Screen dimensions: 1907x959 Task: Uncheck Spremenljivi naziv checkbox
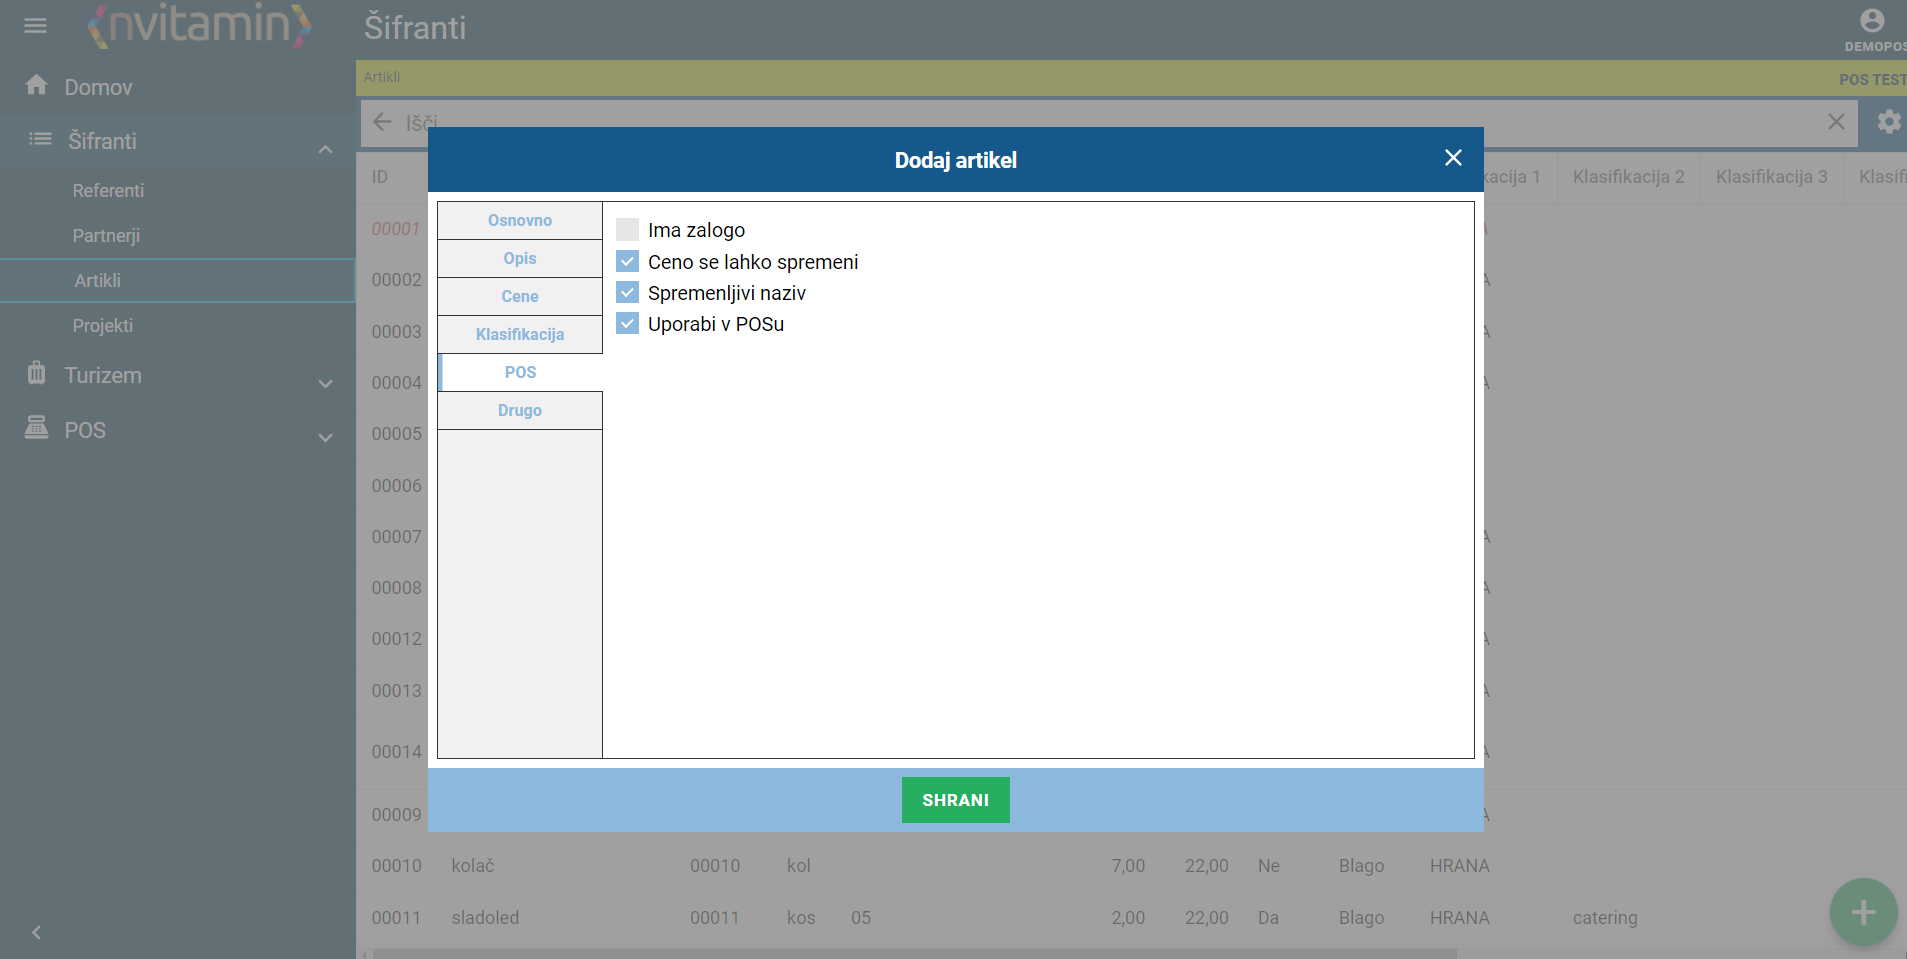[627, 293]
